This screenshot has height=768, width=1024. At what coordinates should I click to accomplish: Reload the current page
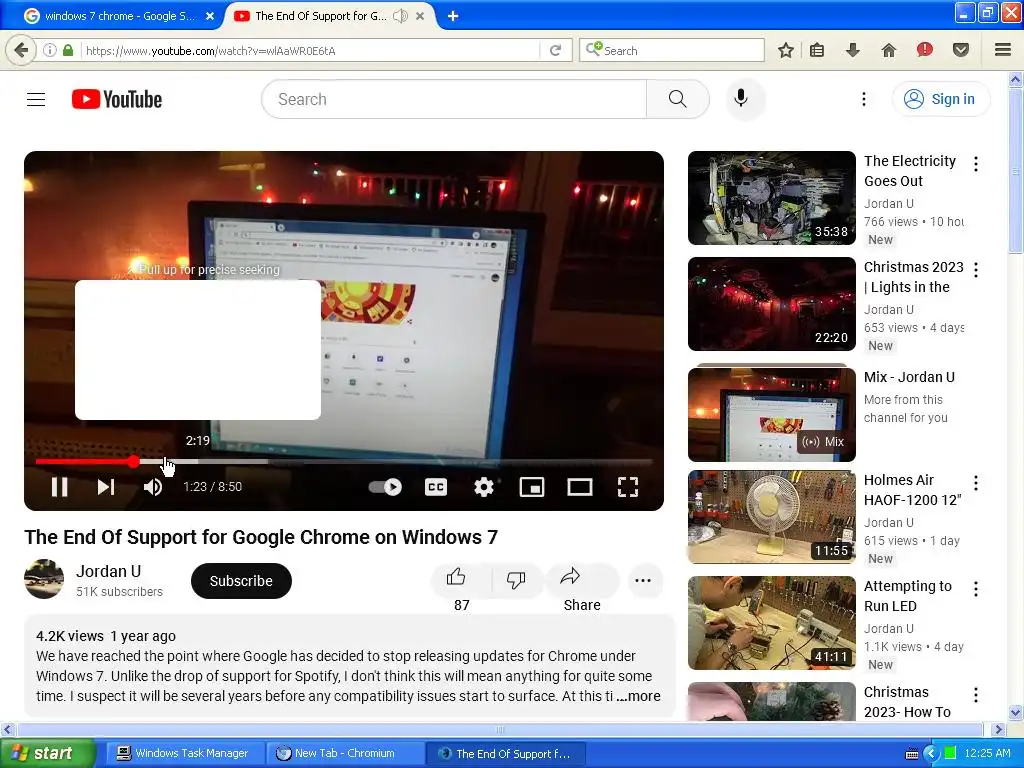click(x=556, y=50)
